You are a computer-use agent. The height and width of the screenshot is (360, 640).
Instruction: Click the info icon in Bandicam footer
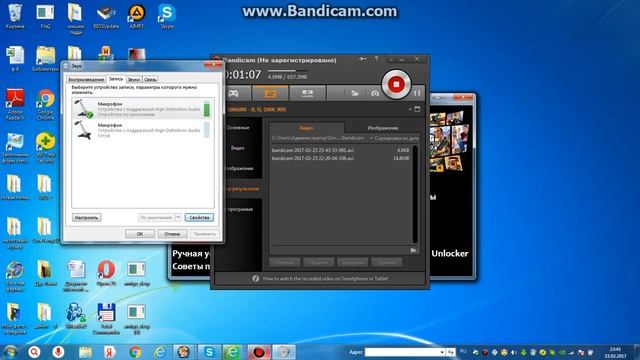(x=256, y=279)
